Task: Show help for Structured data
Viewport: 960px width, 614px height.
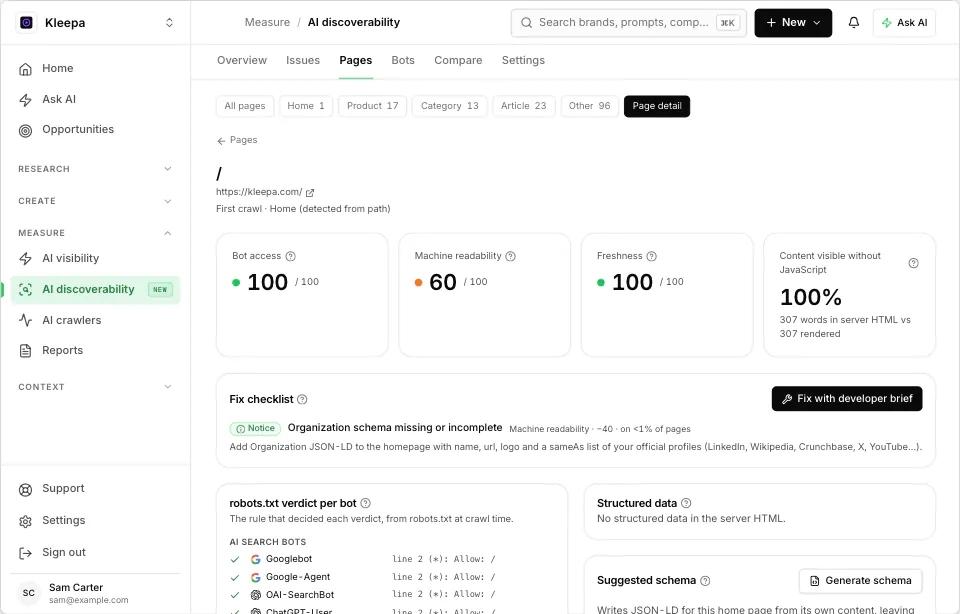Action: (686, 503)
